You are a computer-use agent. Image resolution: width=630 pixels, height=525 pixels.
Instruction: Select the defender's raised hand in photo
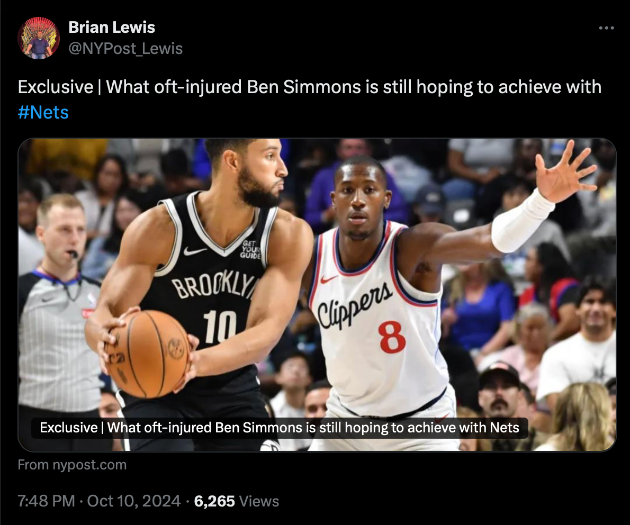pos(565,171)
